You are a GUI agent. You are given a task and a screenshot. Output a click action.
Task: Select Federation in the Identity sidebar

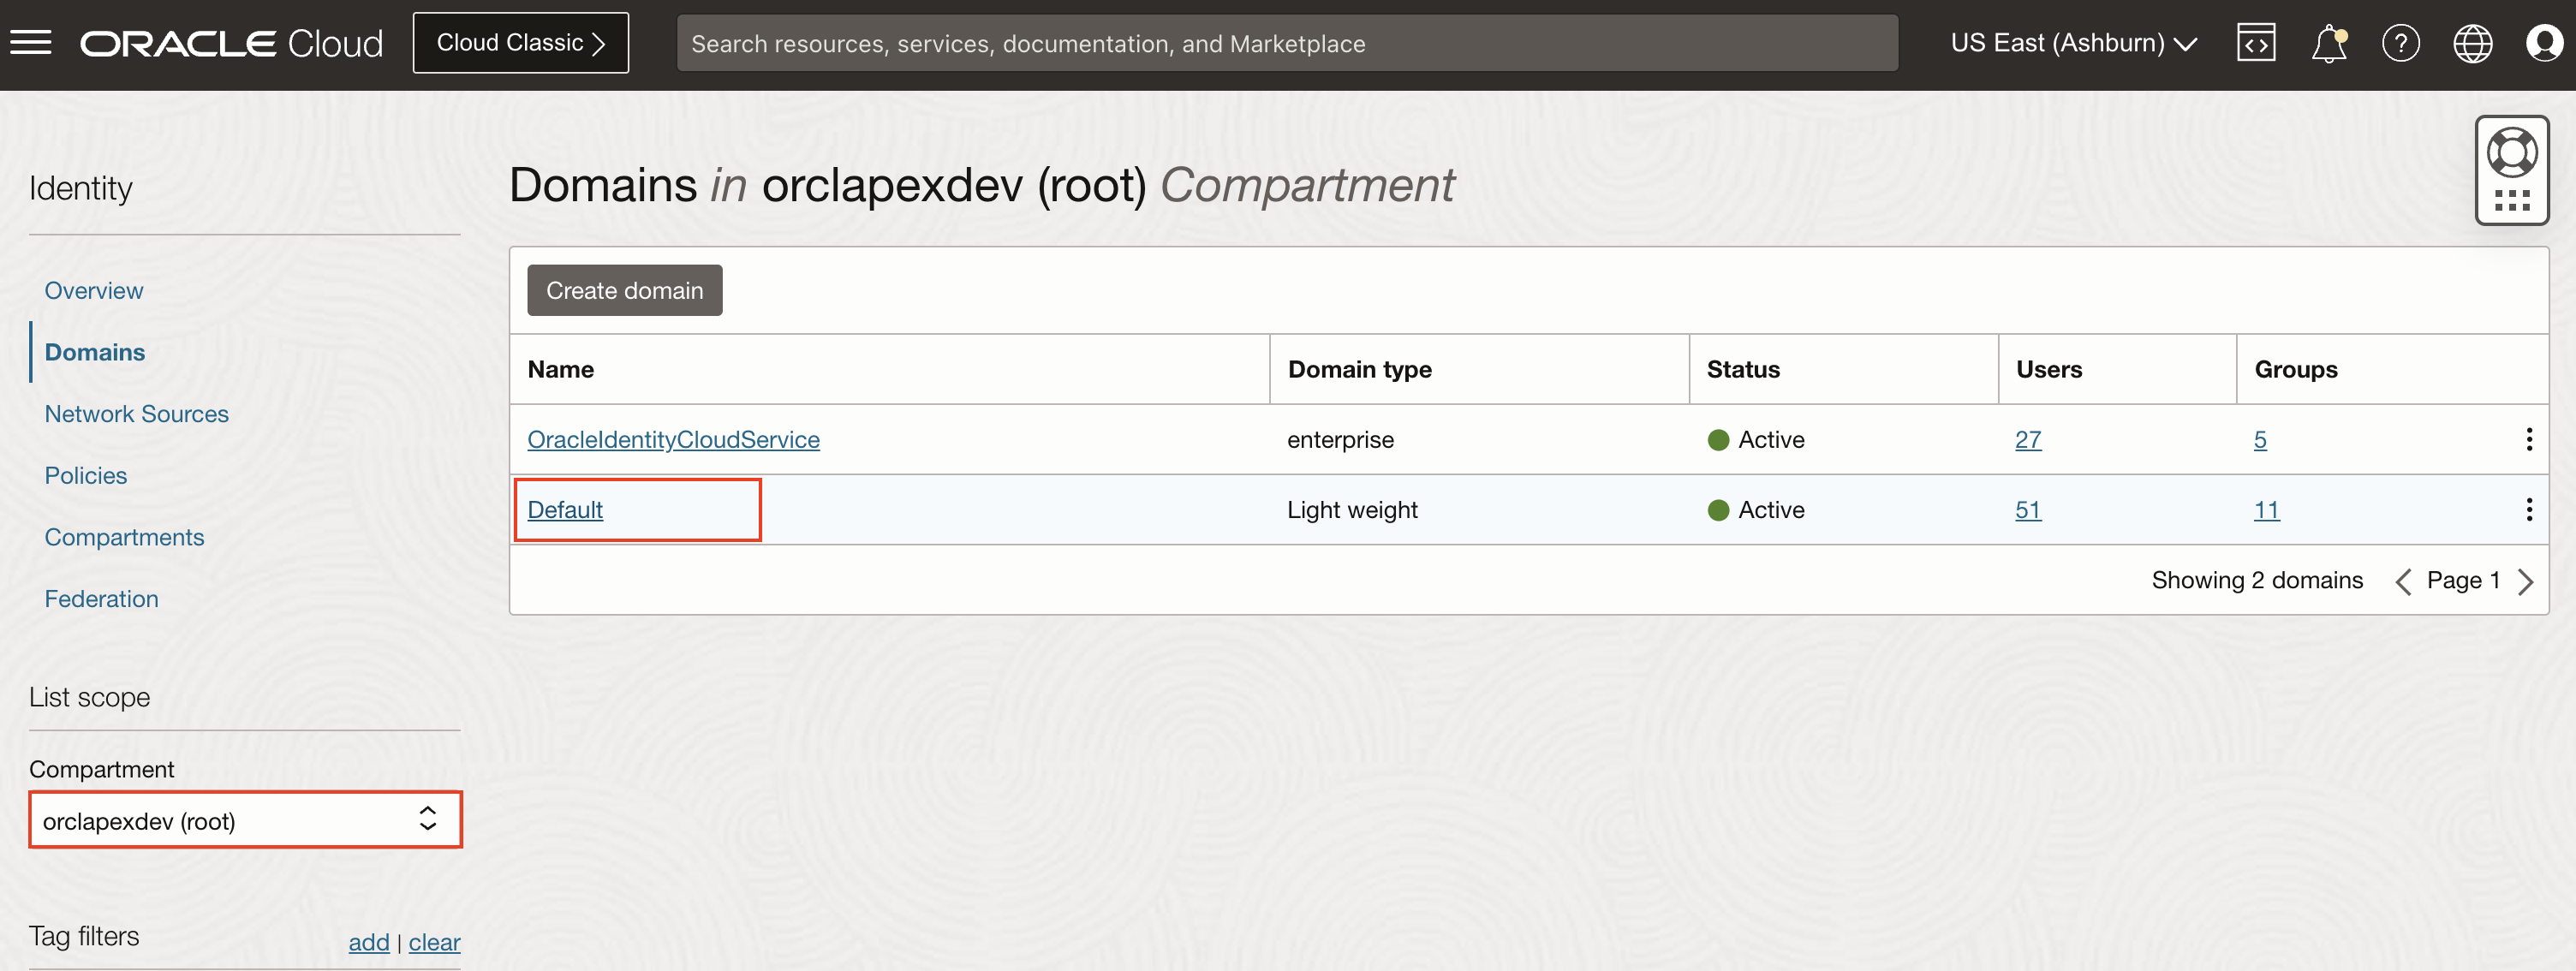(x=101, y=598)
